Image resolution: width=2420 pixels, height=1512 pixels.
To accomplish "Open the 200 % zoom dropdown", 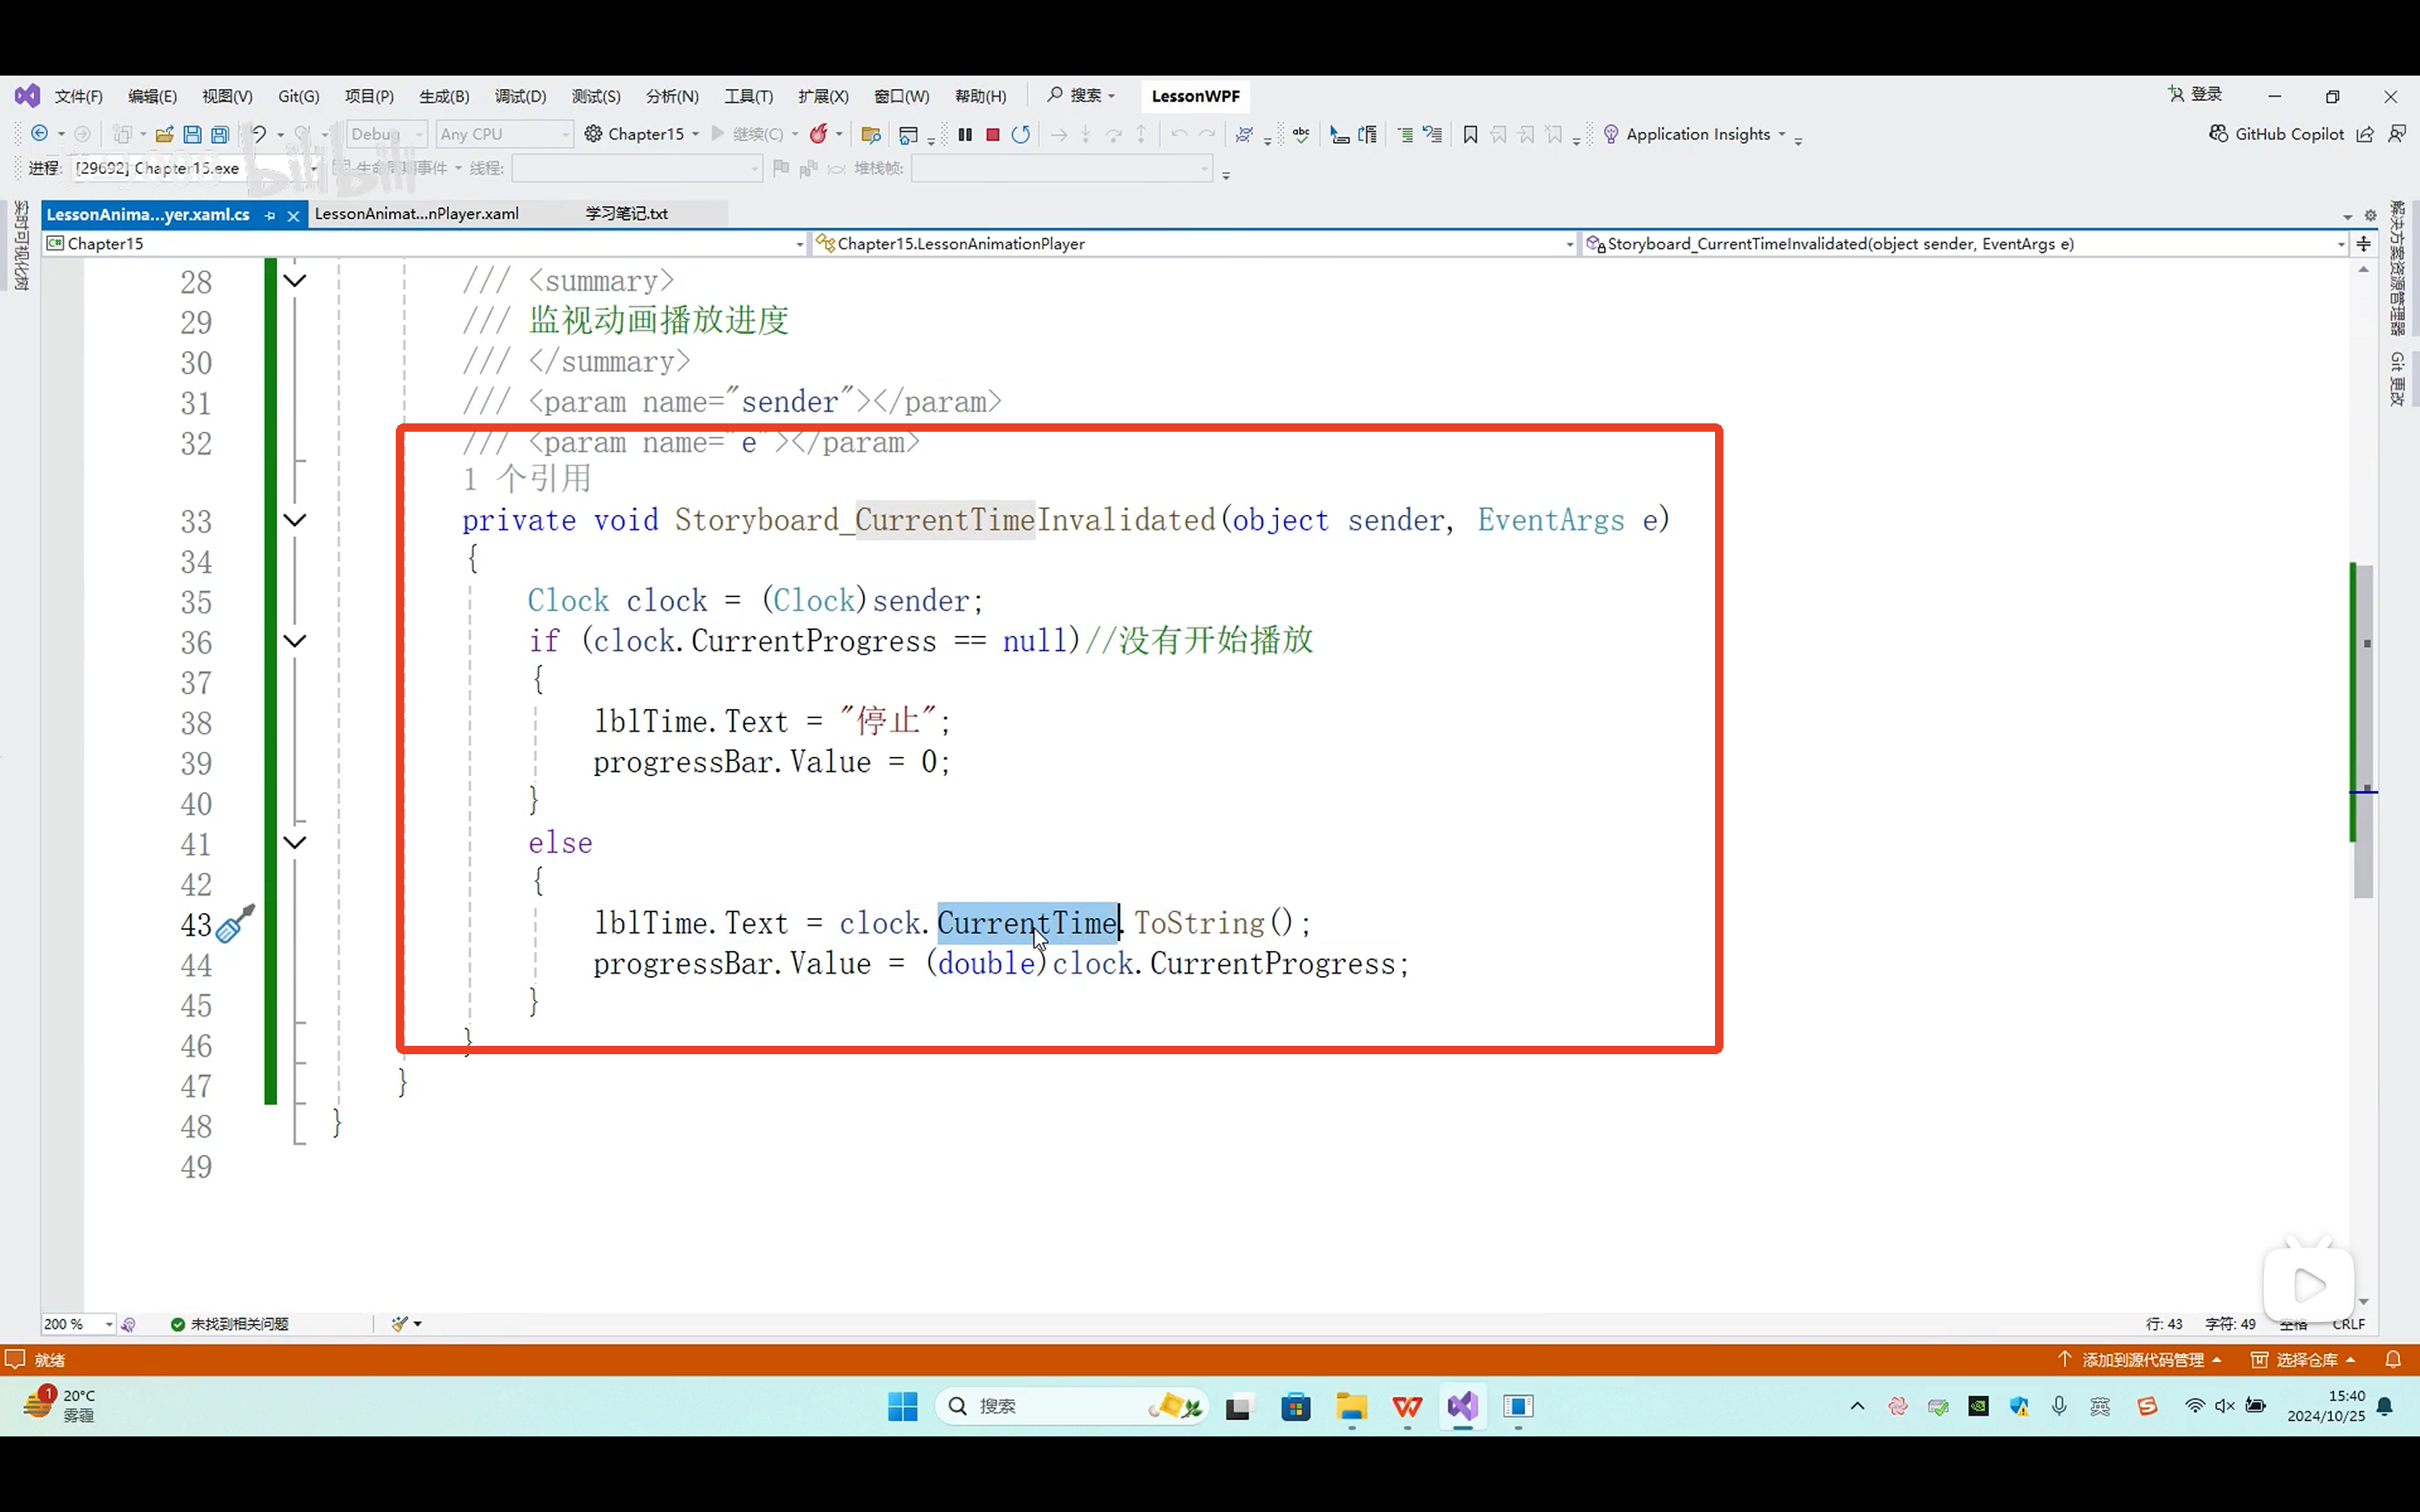I will click(x=109, y=1324).
